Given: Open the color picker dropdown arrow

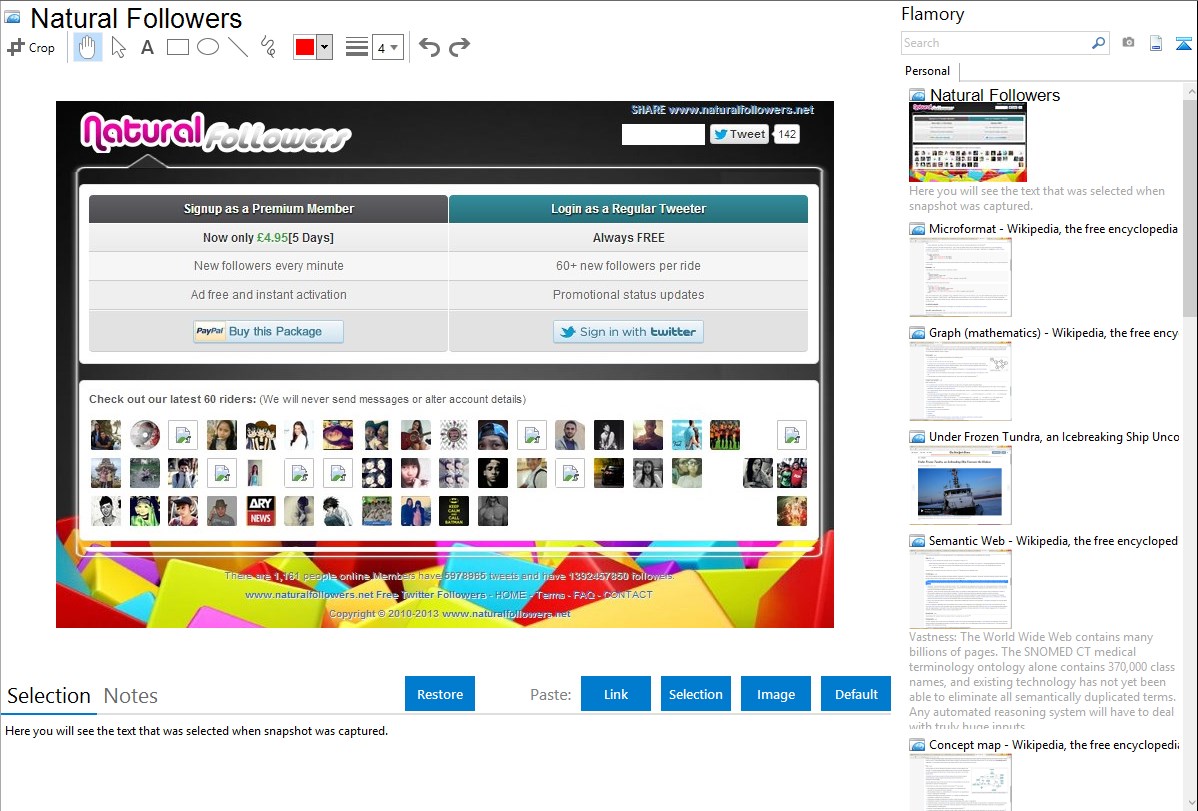Looking at the screenshot, I should pos(325,47).
